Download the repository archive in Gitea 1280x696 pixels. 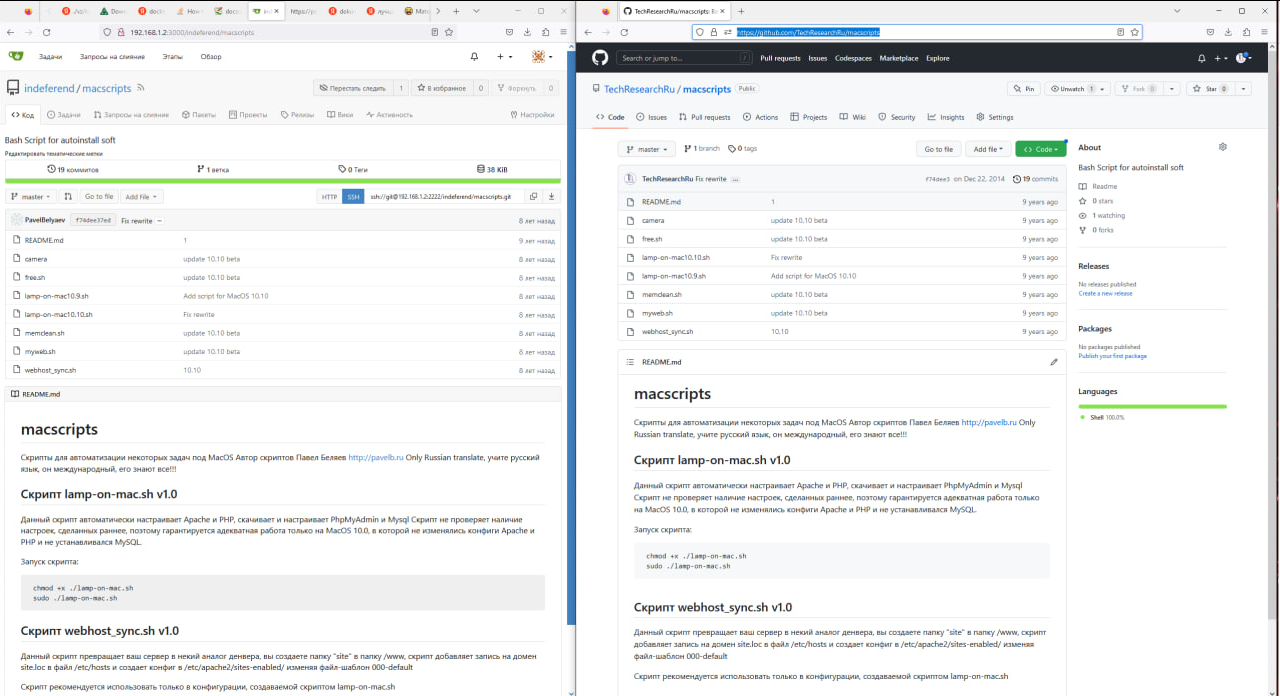pyautogui.click(x=551, y=197)
